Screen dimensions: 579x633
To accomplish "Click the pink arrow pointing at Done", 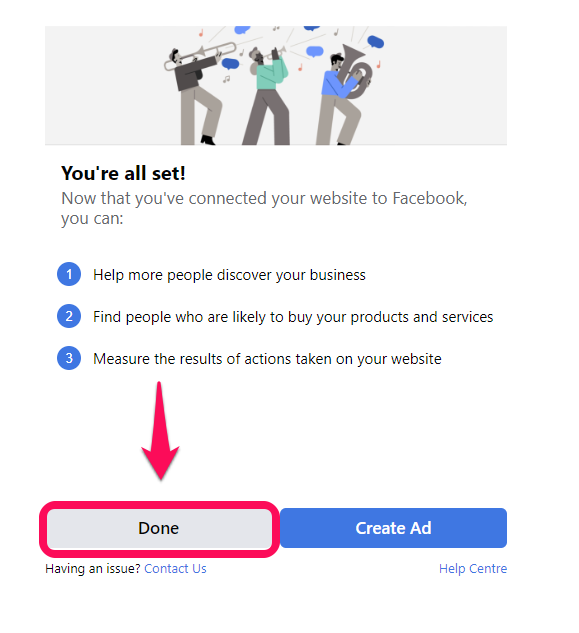I will [160, 431].
